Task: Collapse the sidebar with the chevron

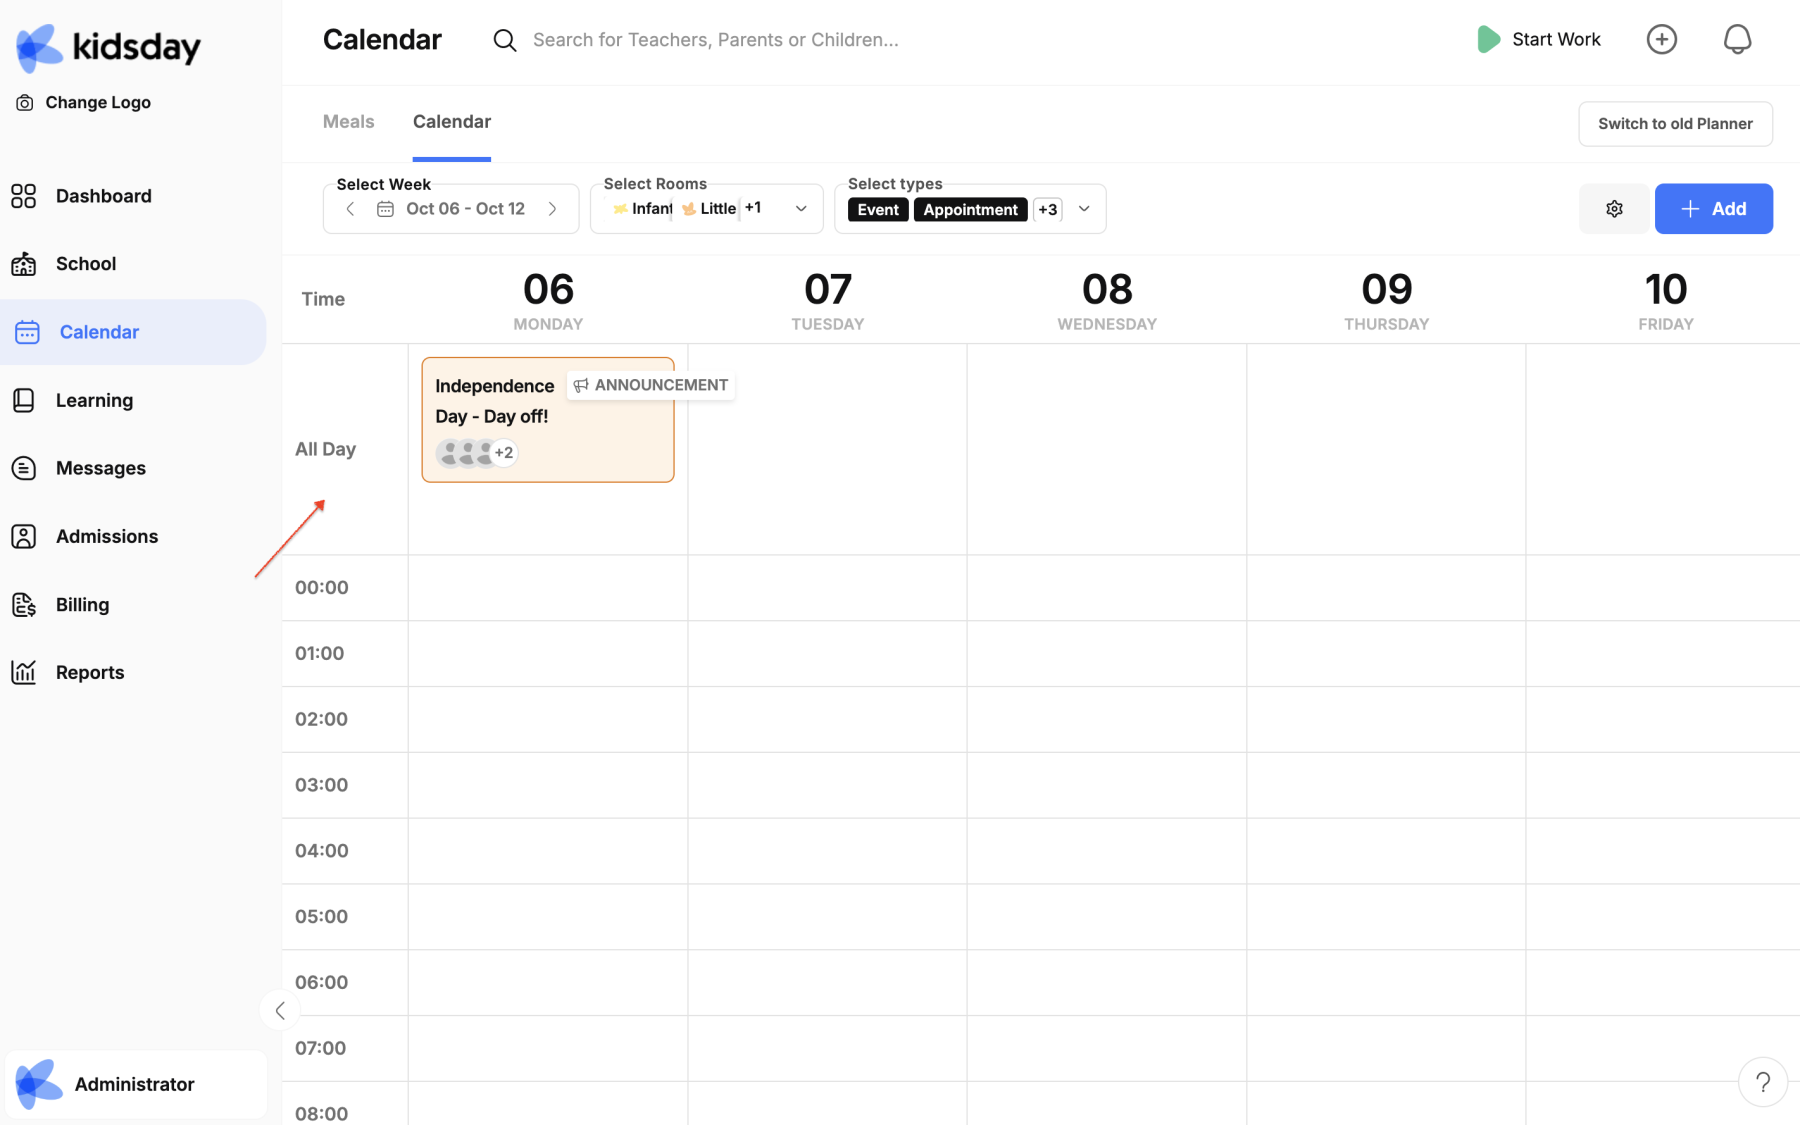Action: (280, 1011)
